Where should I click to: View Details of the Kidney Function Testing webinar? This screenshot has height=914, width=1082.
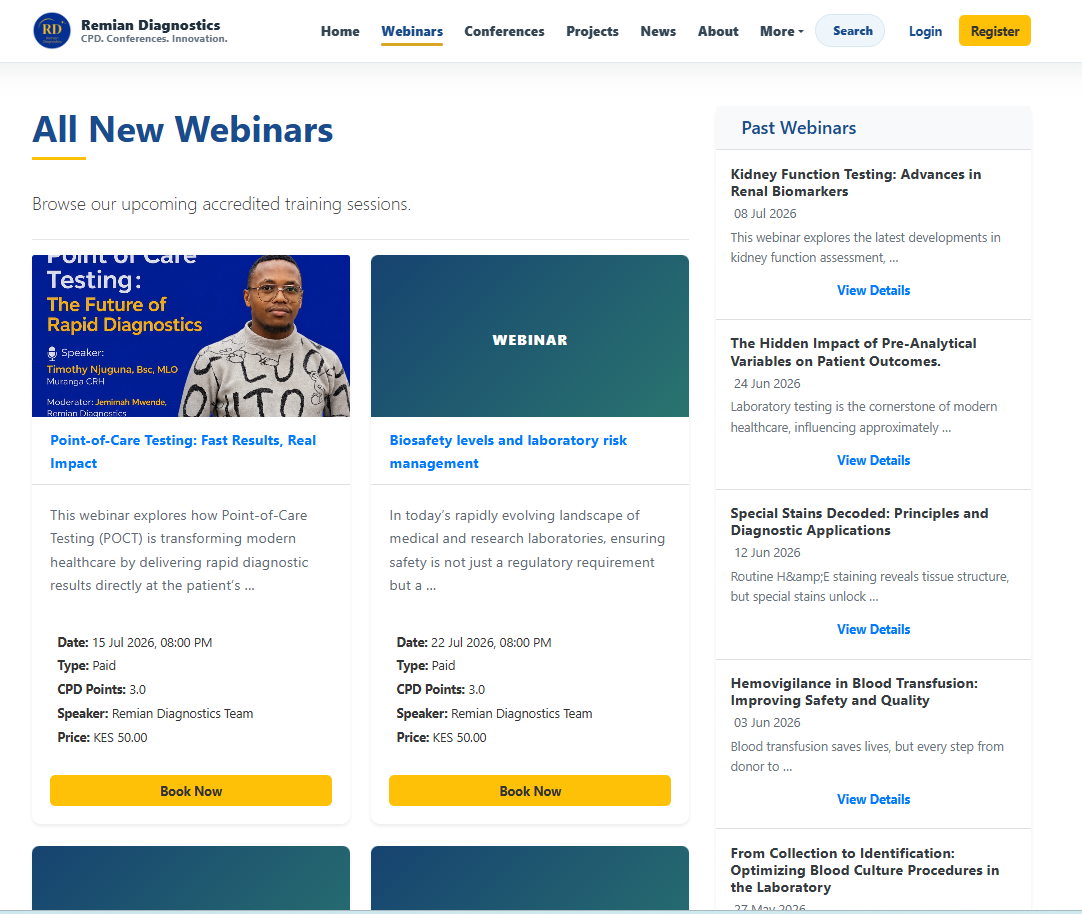pyautogui.click(x=874, y=290)
